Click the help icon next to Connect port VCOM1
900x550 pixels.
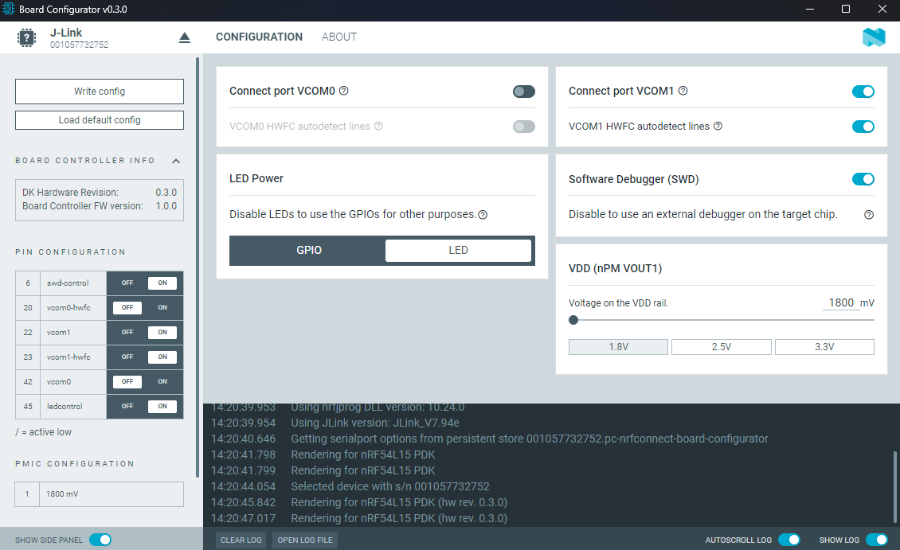pos(683,91)
